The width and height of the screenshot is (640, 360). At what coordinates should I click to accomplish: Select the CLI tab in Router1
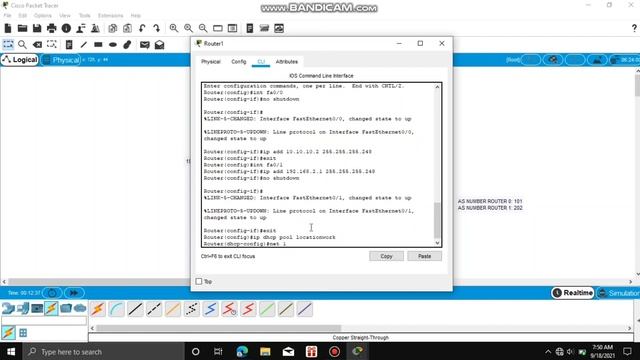[x=261, y=62]
